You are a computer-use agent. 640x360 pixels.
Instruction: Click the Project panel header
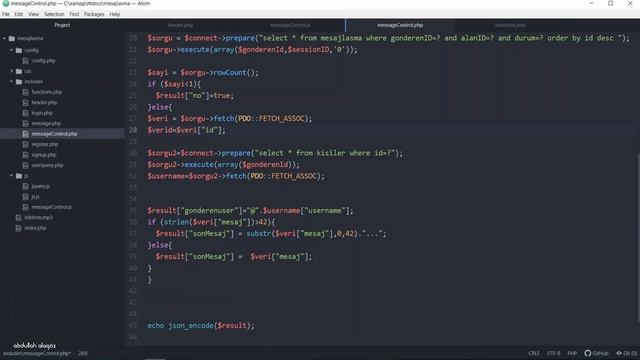click(62, 25)
